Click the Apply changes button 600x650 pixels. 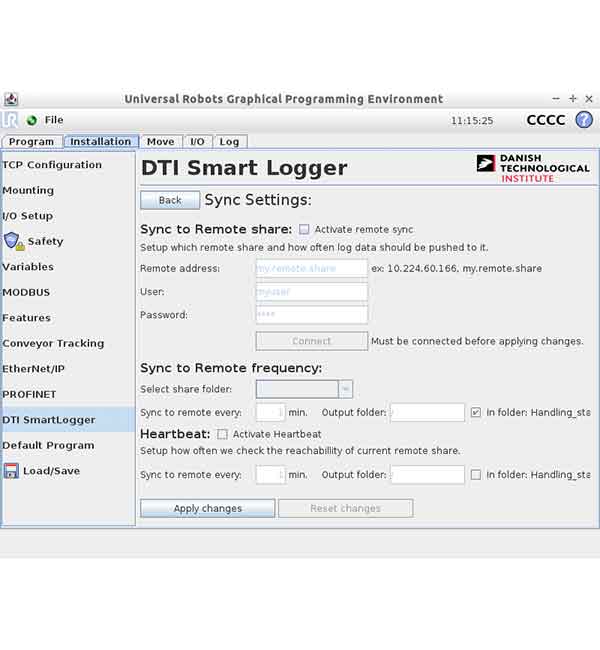tap(208, 508)
